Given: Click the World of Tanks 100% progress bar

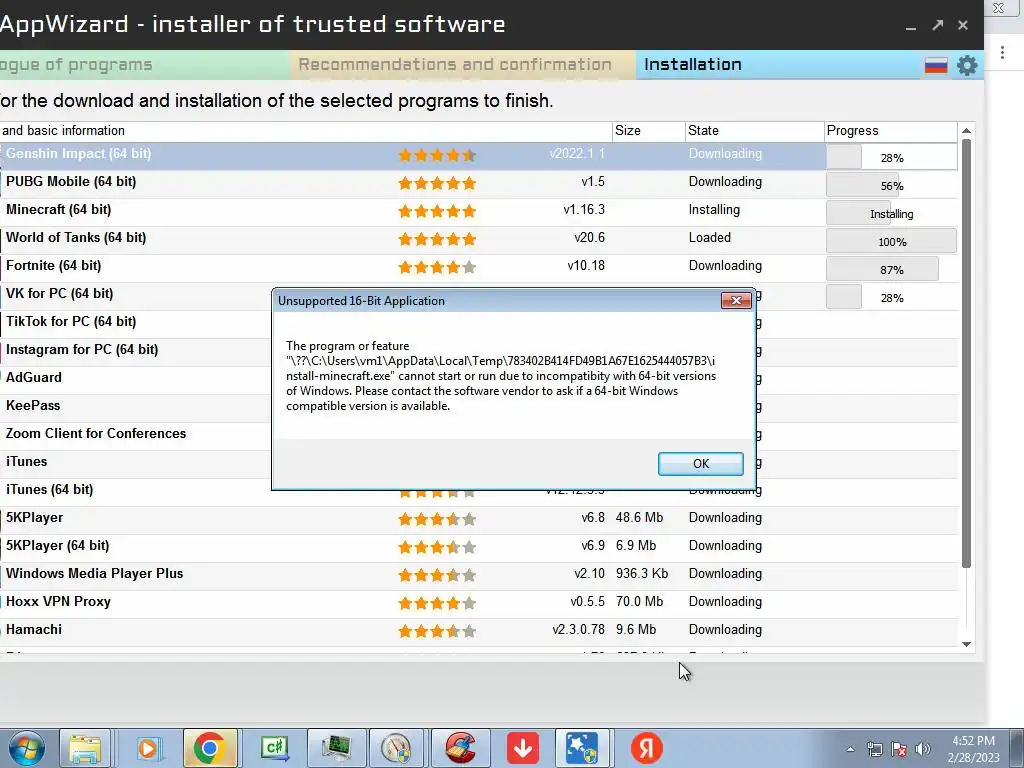Looking at the screenshot, I should pos(891,242).
